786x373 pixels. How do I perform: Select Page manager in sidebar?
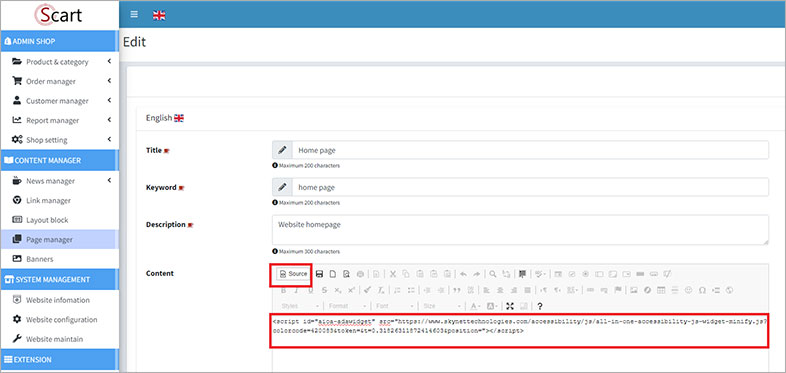click(60, 240)
